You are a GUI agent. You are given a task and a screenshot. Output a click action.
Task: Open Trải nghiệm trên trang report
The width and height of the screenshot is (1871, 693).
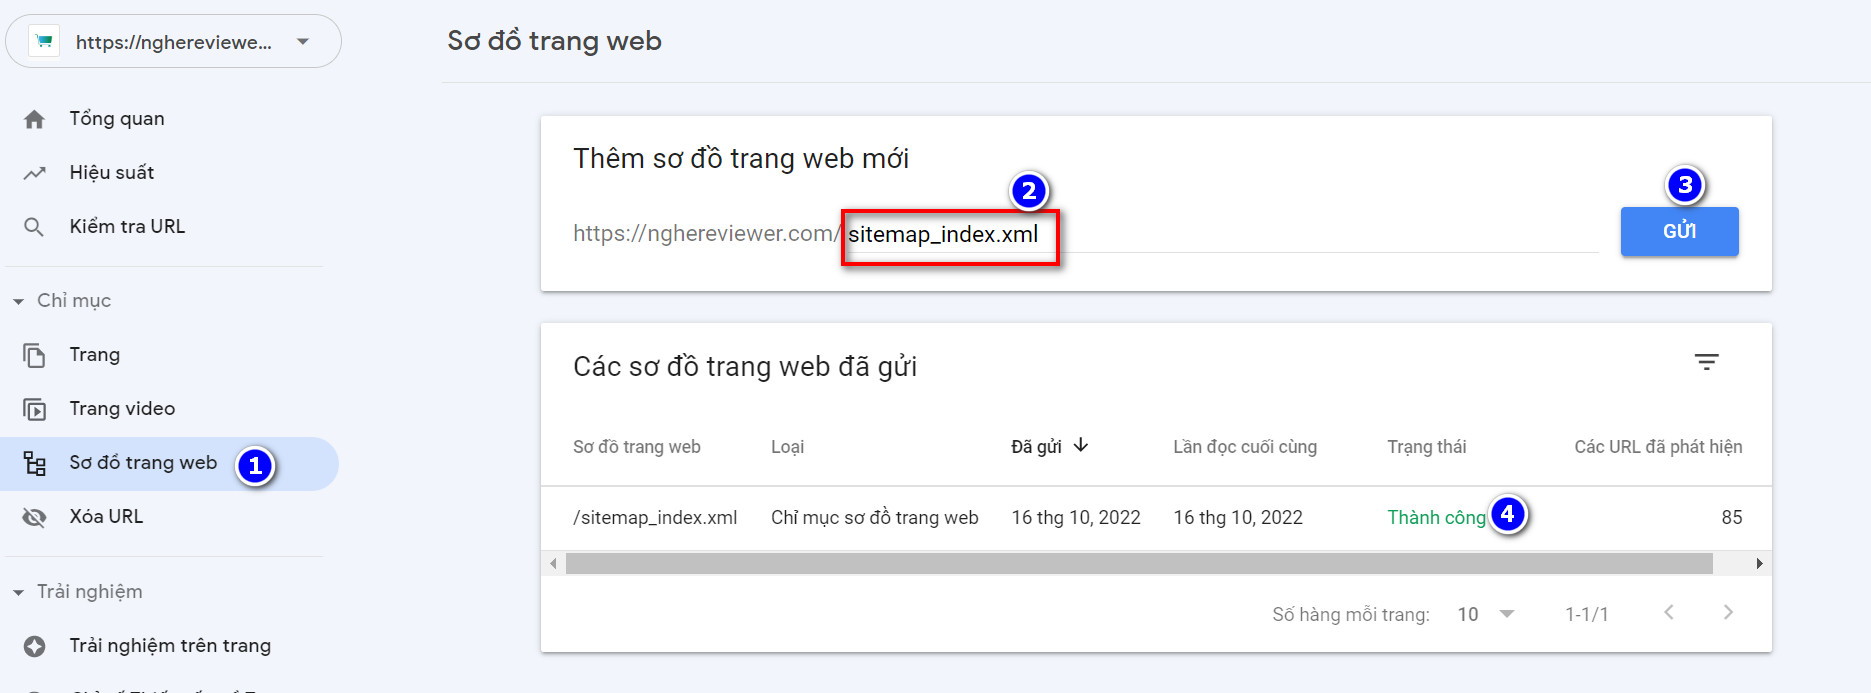170,645
